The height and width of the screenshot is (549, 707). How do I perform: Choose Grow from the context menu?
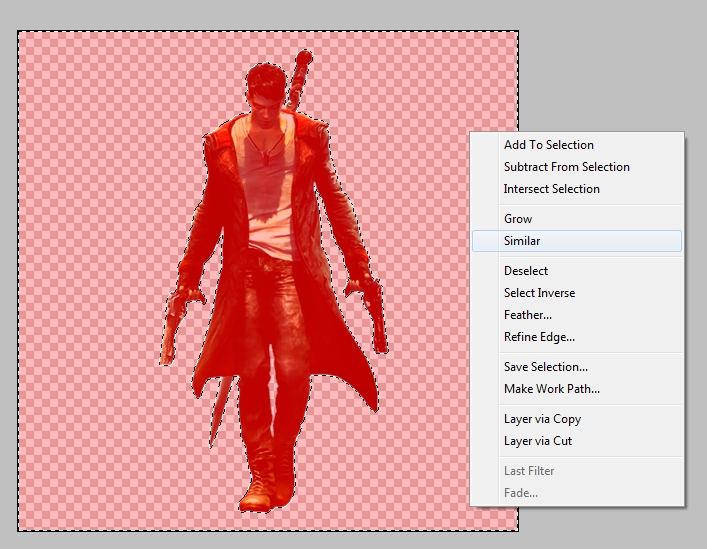[x=577, y=219]
